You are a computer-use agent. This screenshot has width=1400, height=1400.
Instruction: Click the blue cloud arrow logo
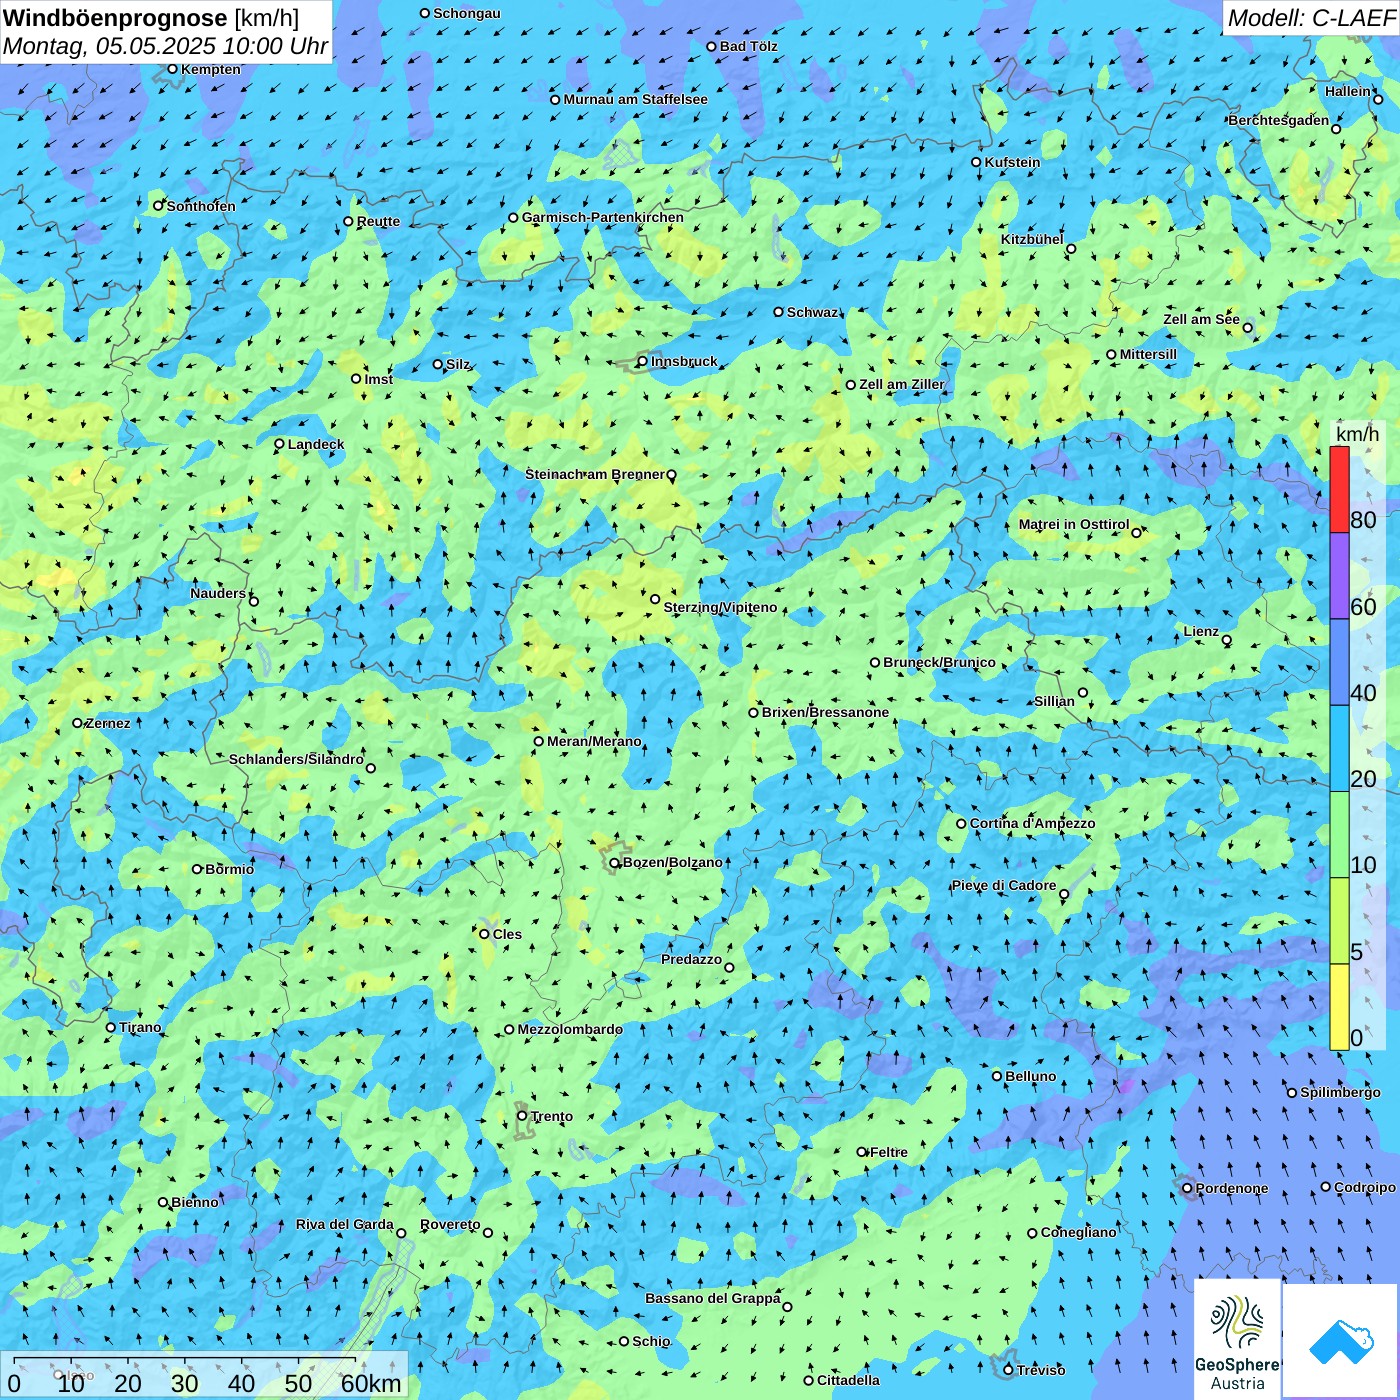point(1341,1341)
